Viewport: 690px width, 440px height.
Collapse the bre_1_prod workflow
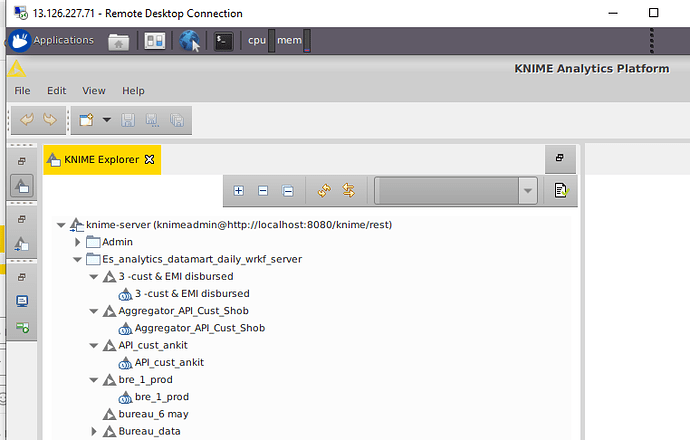(x=94, y=380)
